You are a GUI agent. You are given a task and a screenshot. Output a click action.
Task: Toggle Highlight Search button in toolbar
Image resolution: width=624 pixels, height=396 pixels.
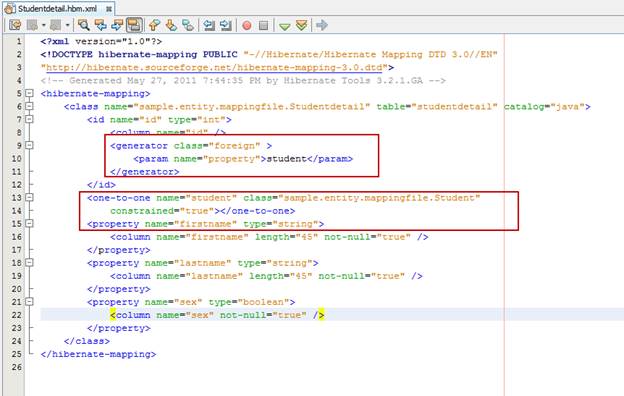[x=134, y=25]
